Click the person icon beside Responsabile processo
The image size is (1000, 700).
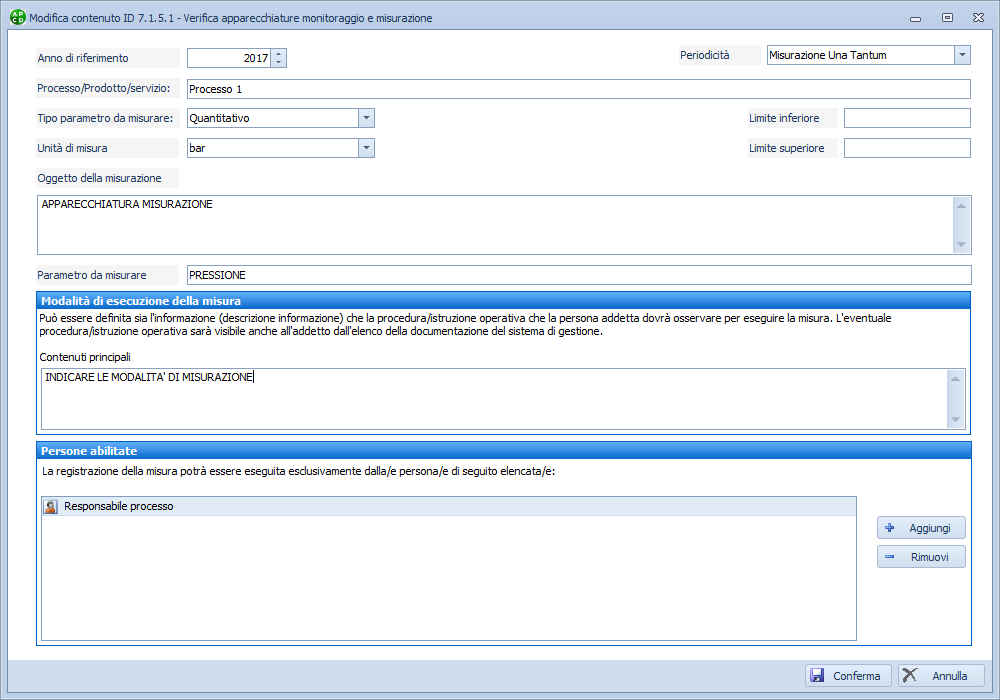point(51,507)
